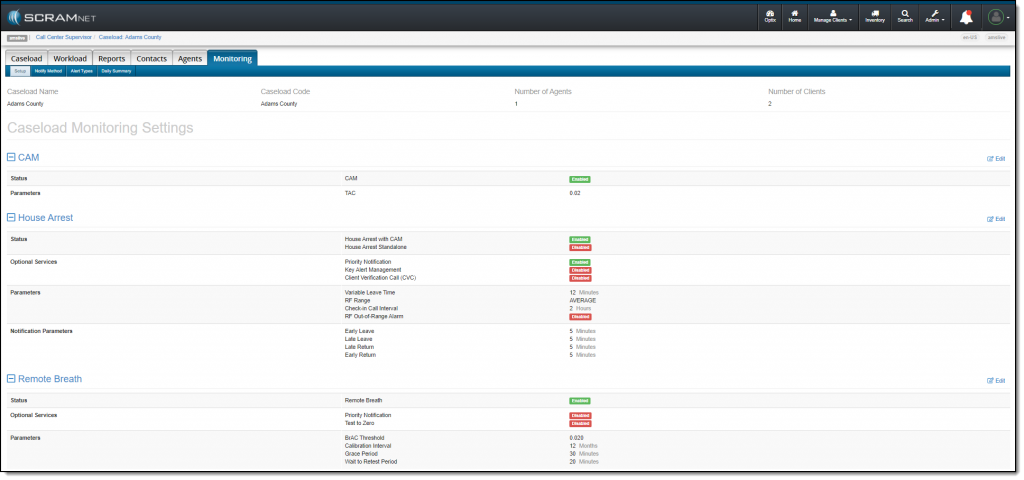Select the Notify Method sub-tab
1024x480 pixels.
pyautogui.click(x=48, y=71)
